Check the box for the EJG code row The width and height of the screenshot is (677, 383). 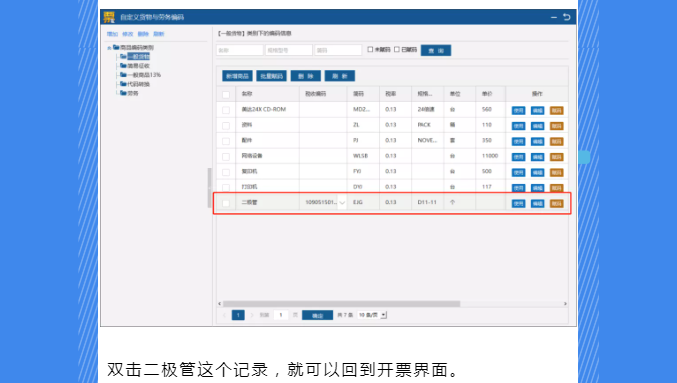226,203
